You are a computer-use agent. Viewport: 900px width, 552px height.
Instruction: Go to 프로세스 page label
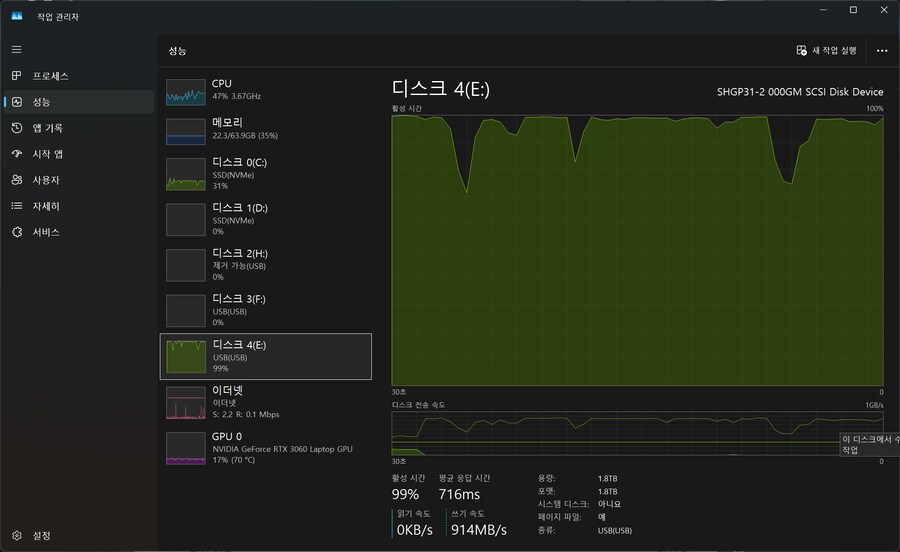tap(51, 76)
